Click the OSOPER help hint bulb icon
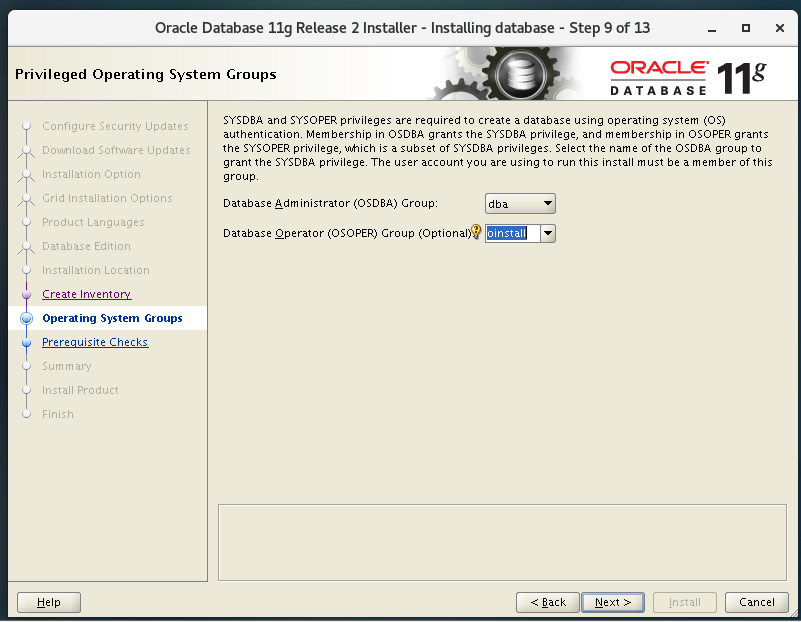 click(x=476, y=231)
